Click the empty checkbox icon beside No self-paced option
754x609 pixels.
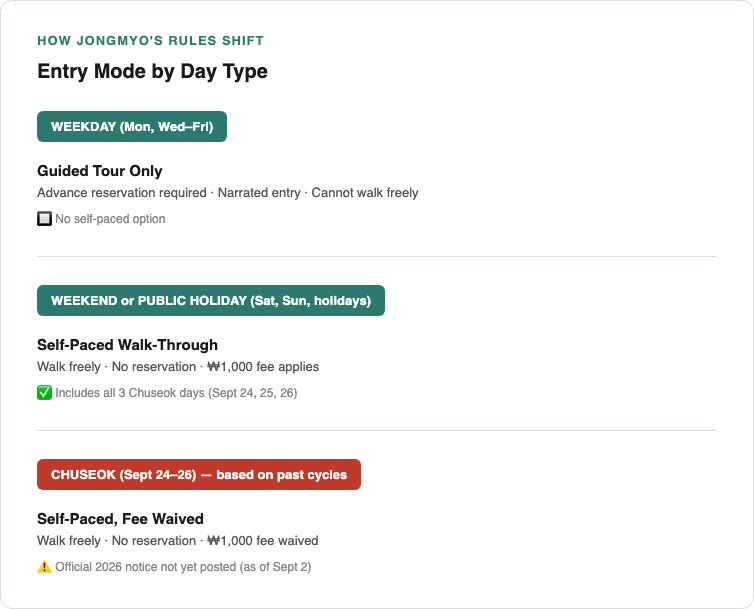click(44, 219)
